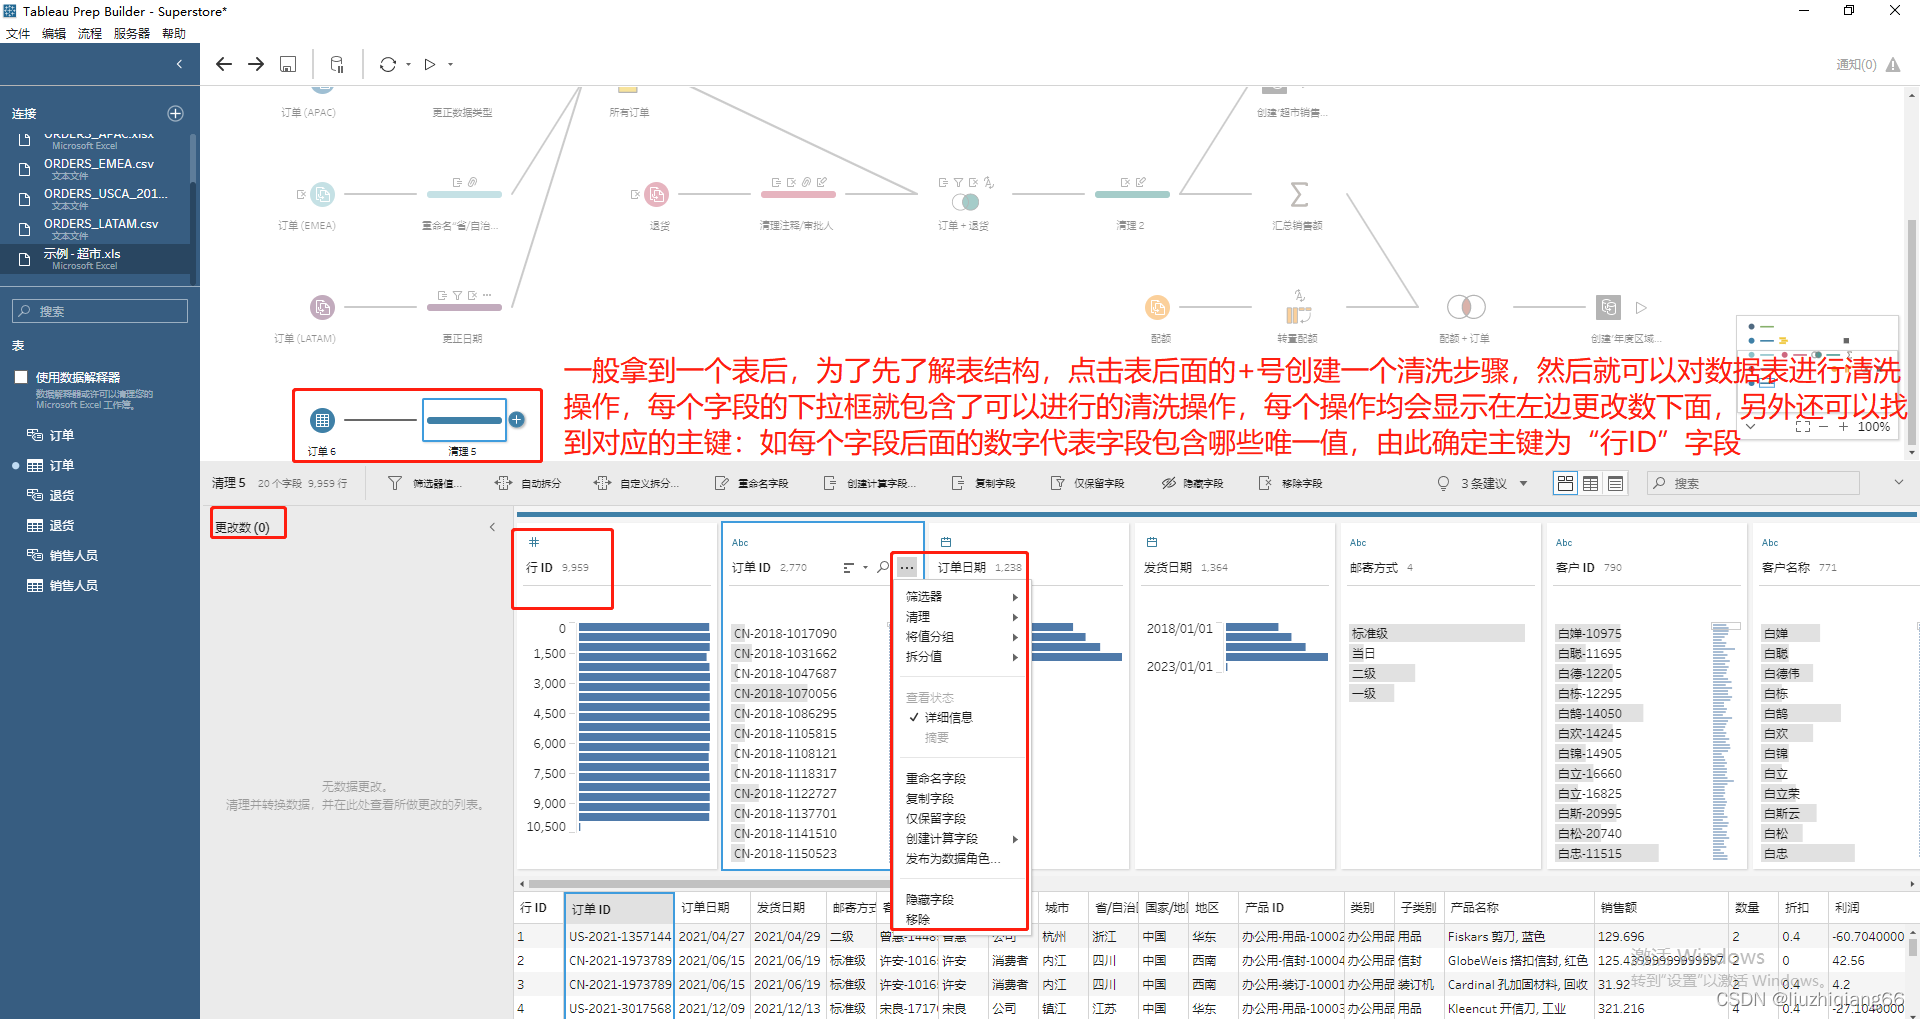Open the run flow dropdown arrow

click(450, 65)
